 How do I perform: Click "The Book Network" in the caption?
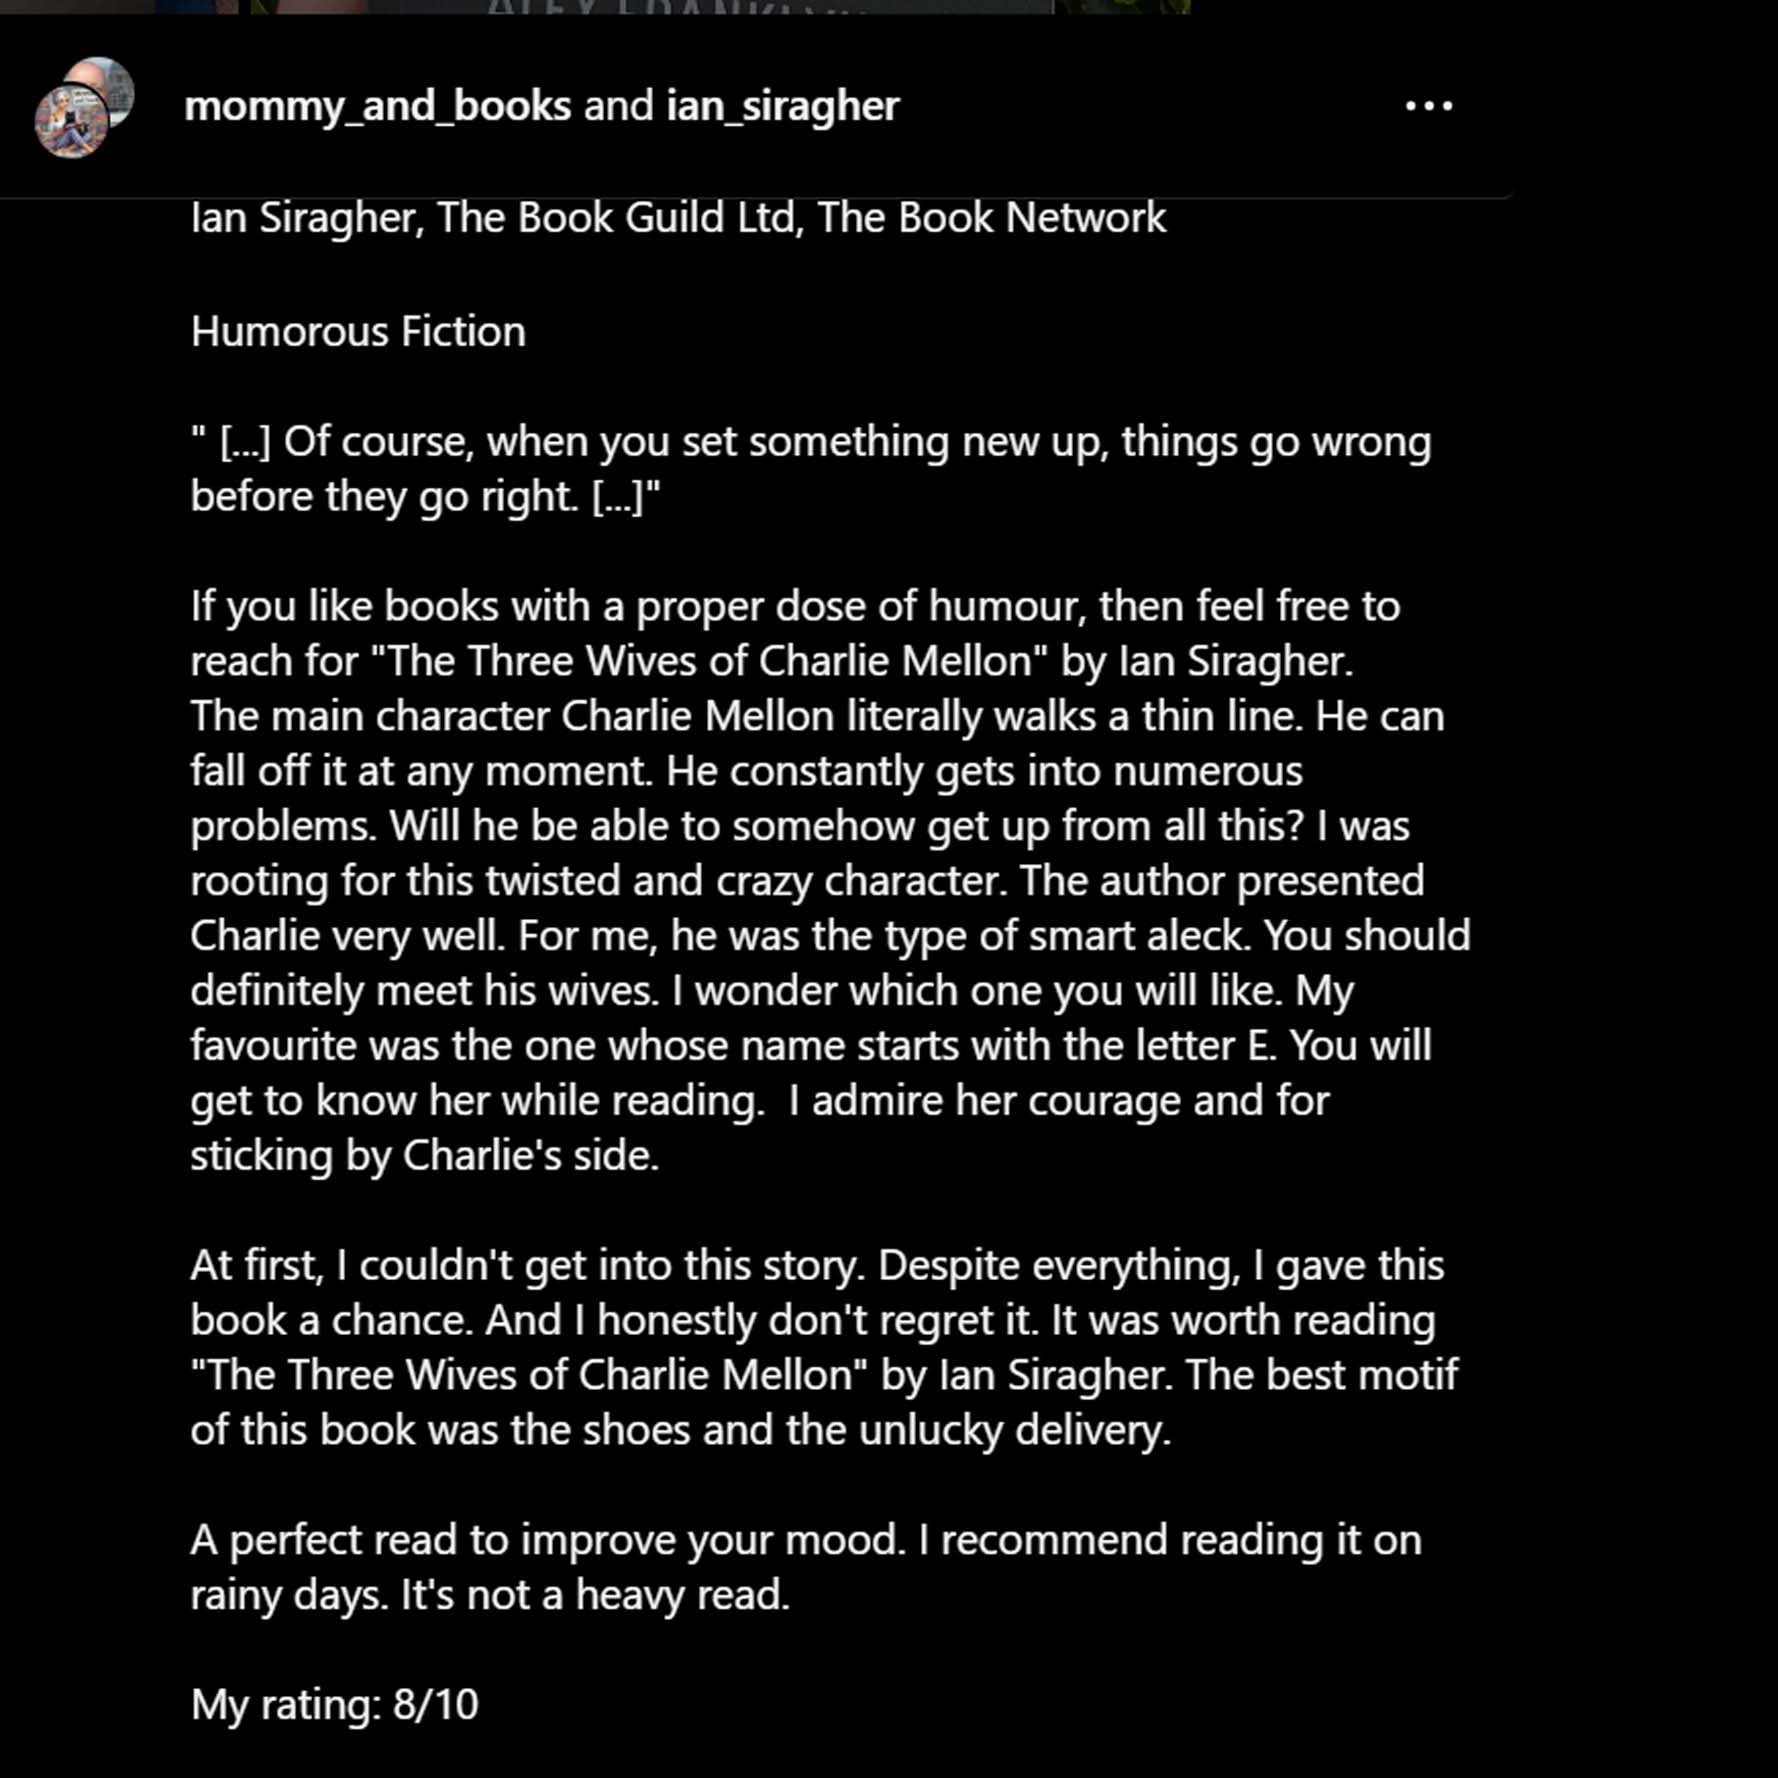point(991,218)
